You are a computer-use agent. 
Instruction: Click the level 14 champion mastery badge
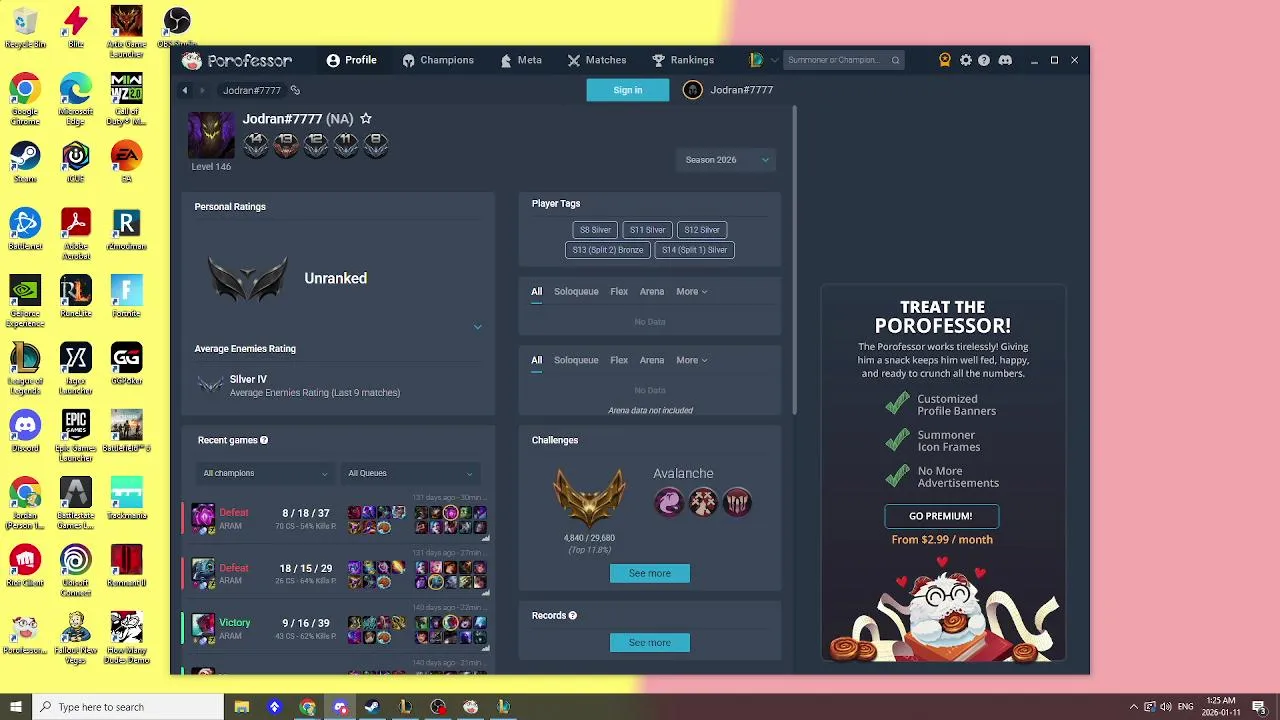pyautogui.click(x=256, y=145)
